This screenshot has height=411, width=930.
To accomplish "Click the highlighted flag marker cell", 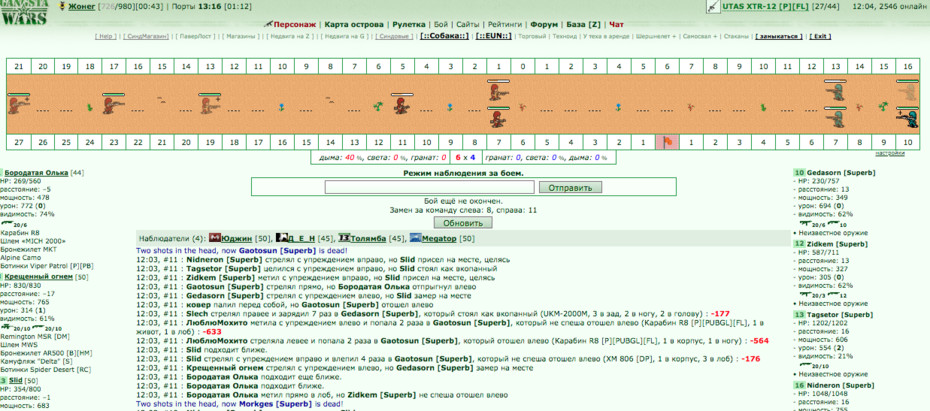I will [x=667, y=142].
